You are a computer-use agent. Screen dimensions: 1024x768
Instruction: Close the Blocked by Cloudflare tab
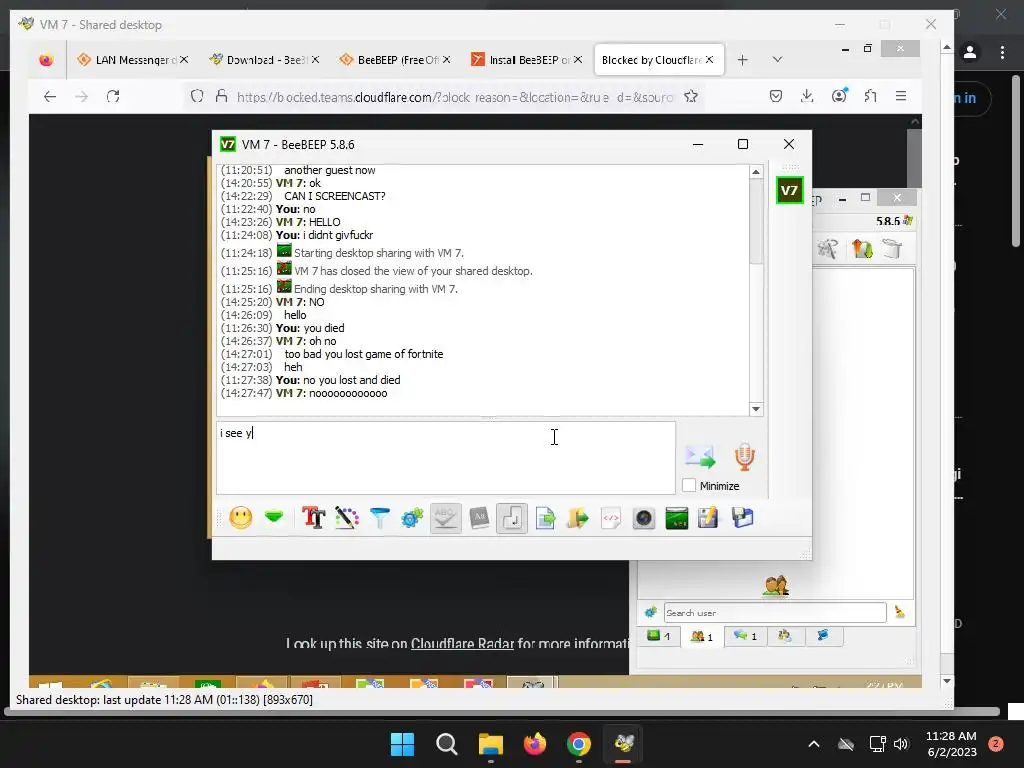pos(709,59)
